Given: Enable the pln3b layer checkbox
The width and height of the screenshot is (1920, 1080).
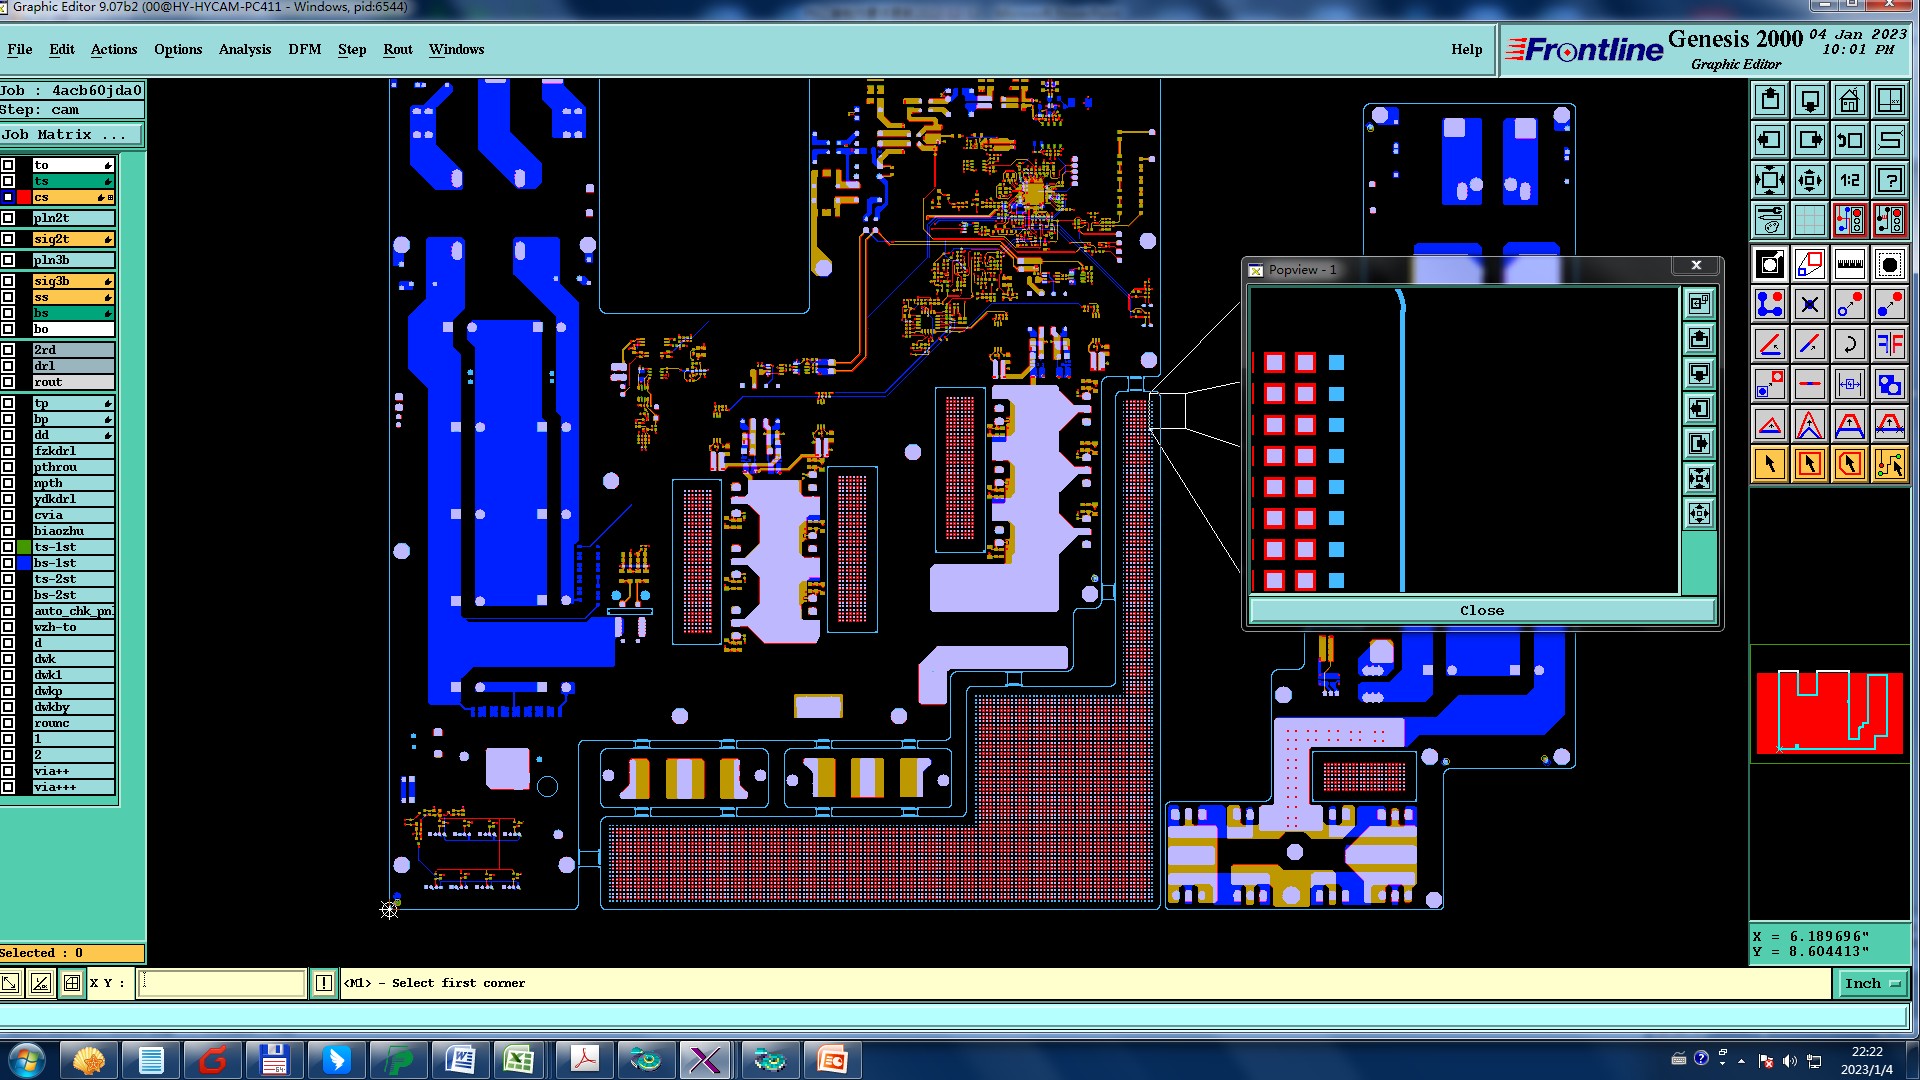Looking at the screenshot, I should pos(8,260).
